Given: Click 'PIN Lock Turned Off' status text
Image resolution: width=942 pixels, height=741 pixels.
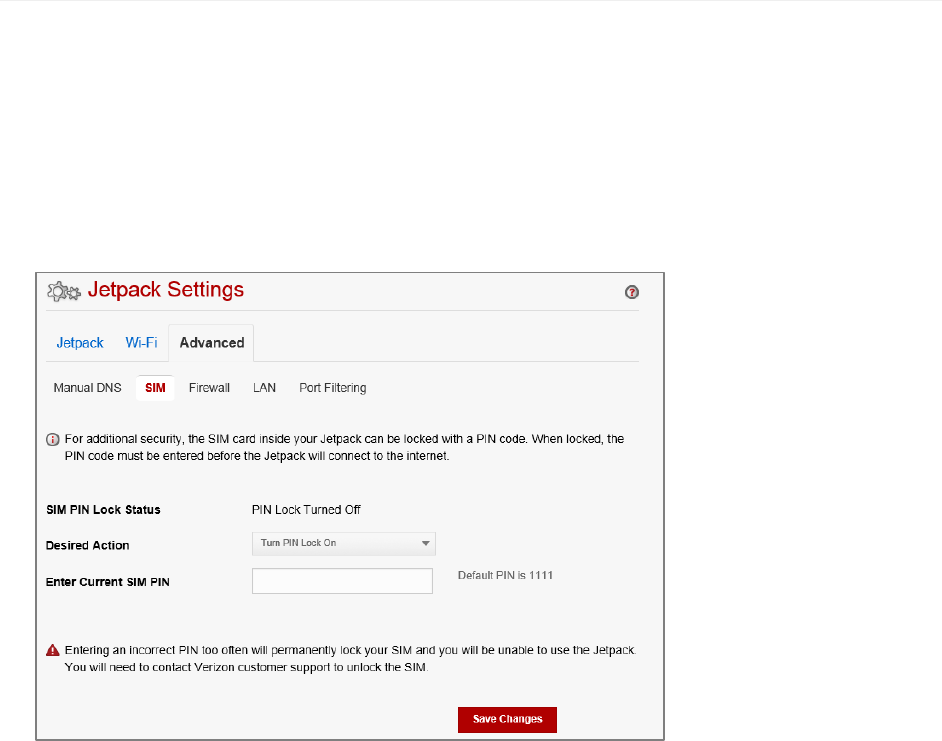Looking at the screenshot, I should [306, 510].
